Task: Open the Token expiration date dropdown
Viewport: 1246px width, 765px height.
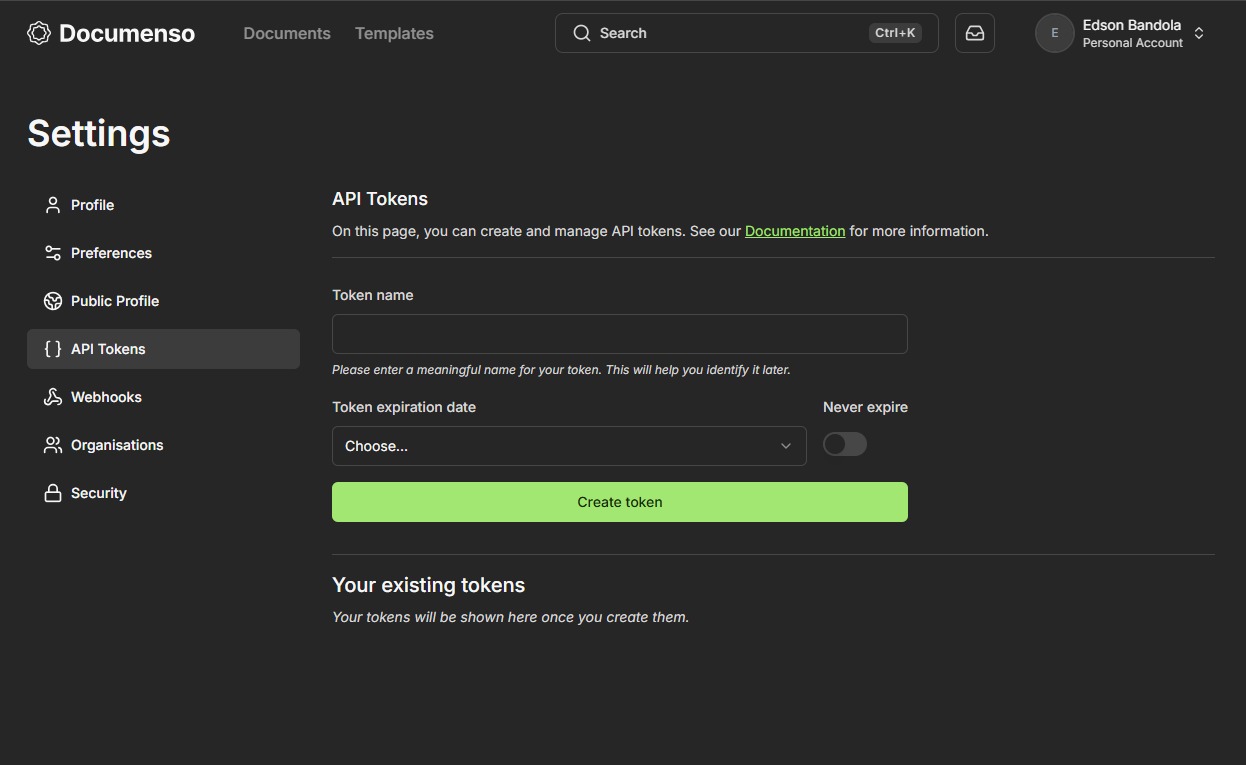Action: (x=568, y=446)
